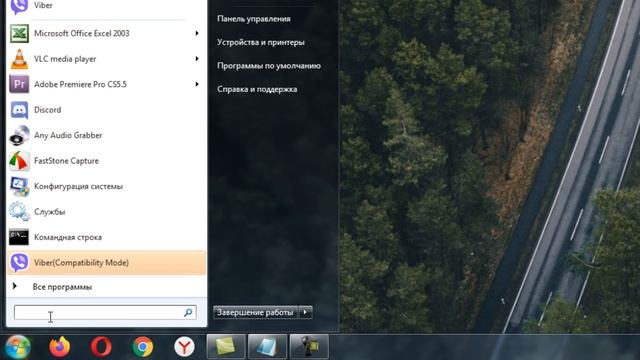Click Все программы label
Image resolution: width=640 pixels, height=360 pixels.
coord(62,287)
